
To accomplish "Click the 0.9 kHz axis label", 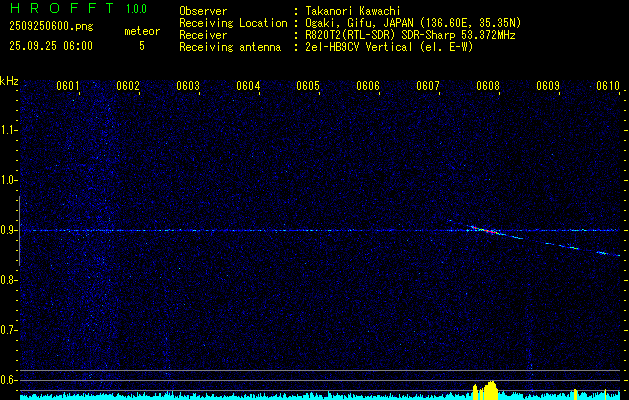I will pyautogui.click(x=8, y=230).
